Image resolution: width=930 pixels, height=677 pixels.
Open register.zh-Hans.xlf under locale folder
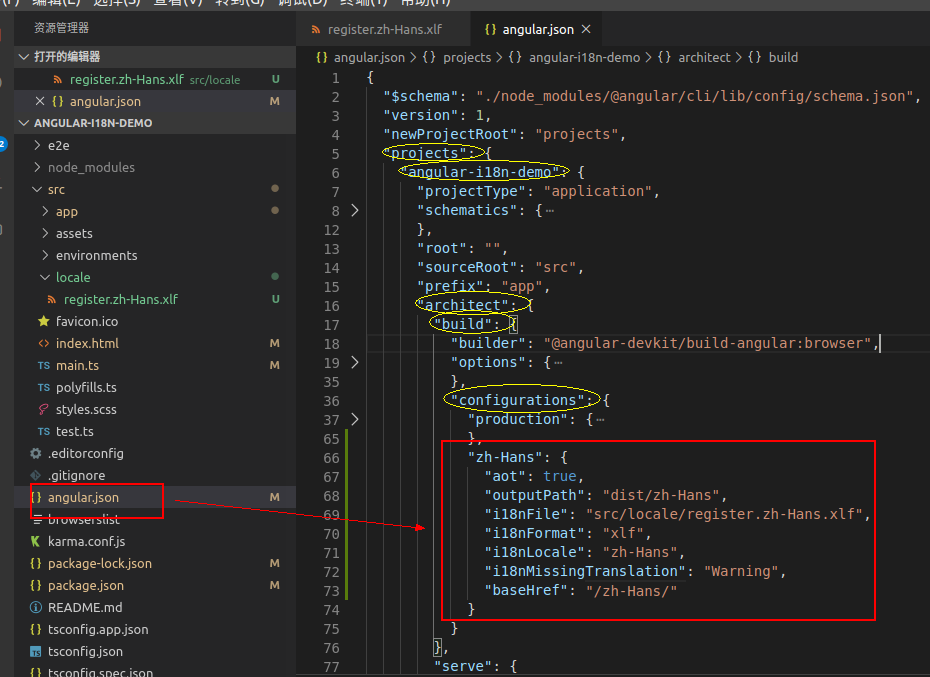pyautogui.click(x=120, y=299)
